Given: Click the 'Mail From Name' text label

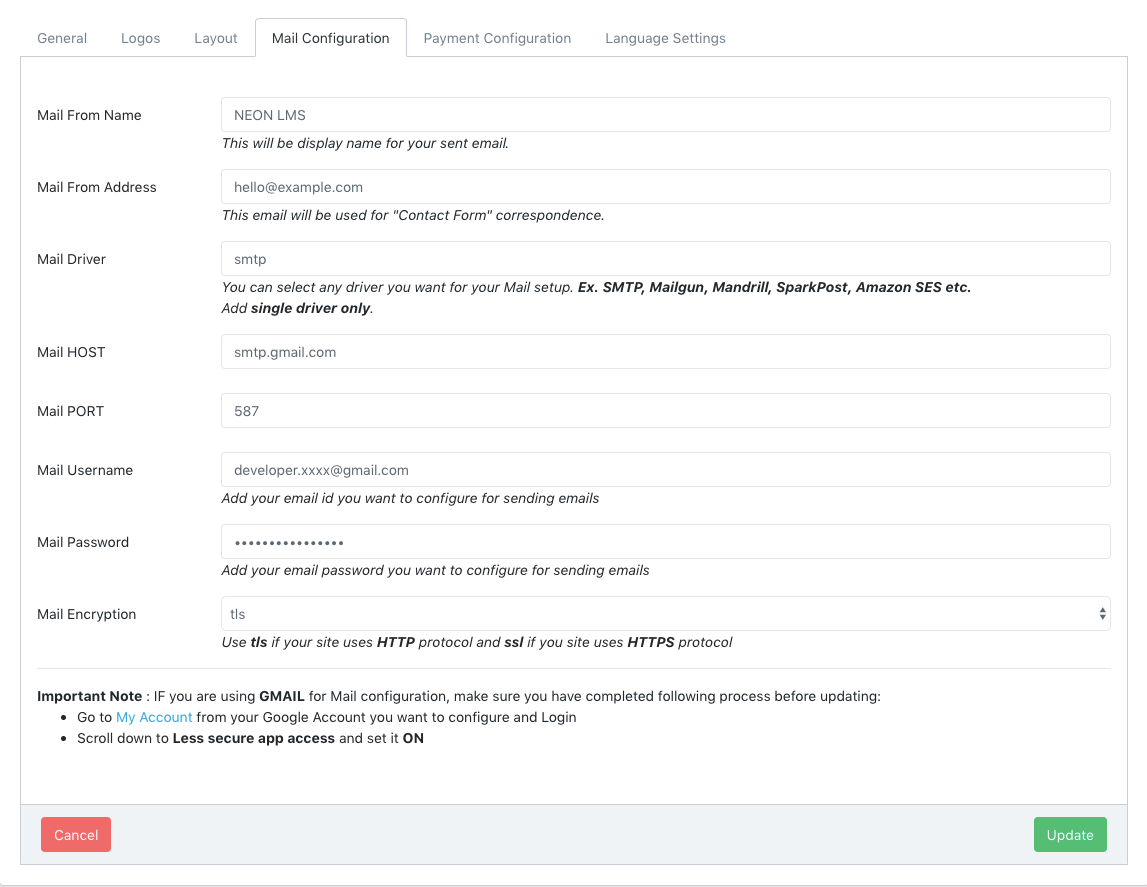Looking at the screenshot, I should pos(89,115).
